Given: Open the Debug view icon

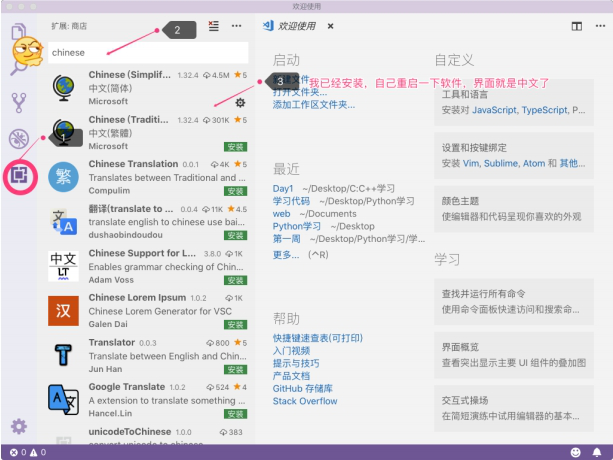Looking at the screenshot, I should click(x=18, y=138).
